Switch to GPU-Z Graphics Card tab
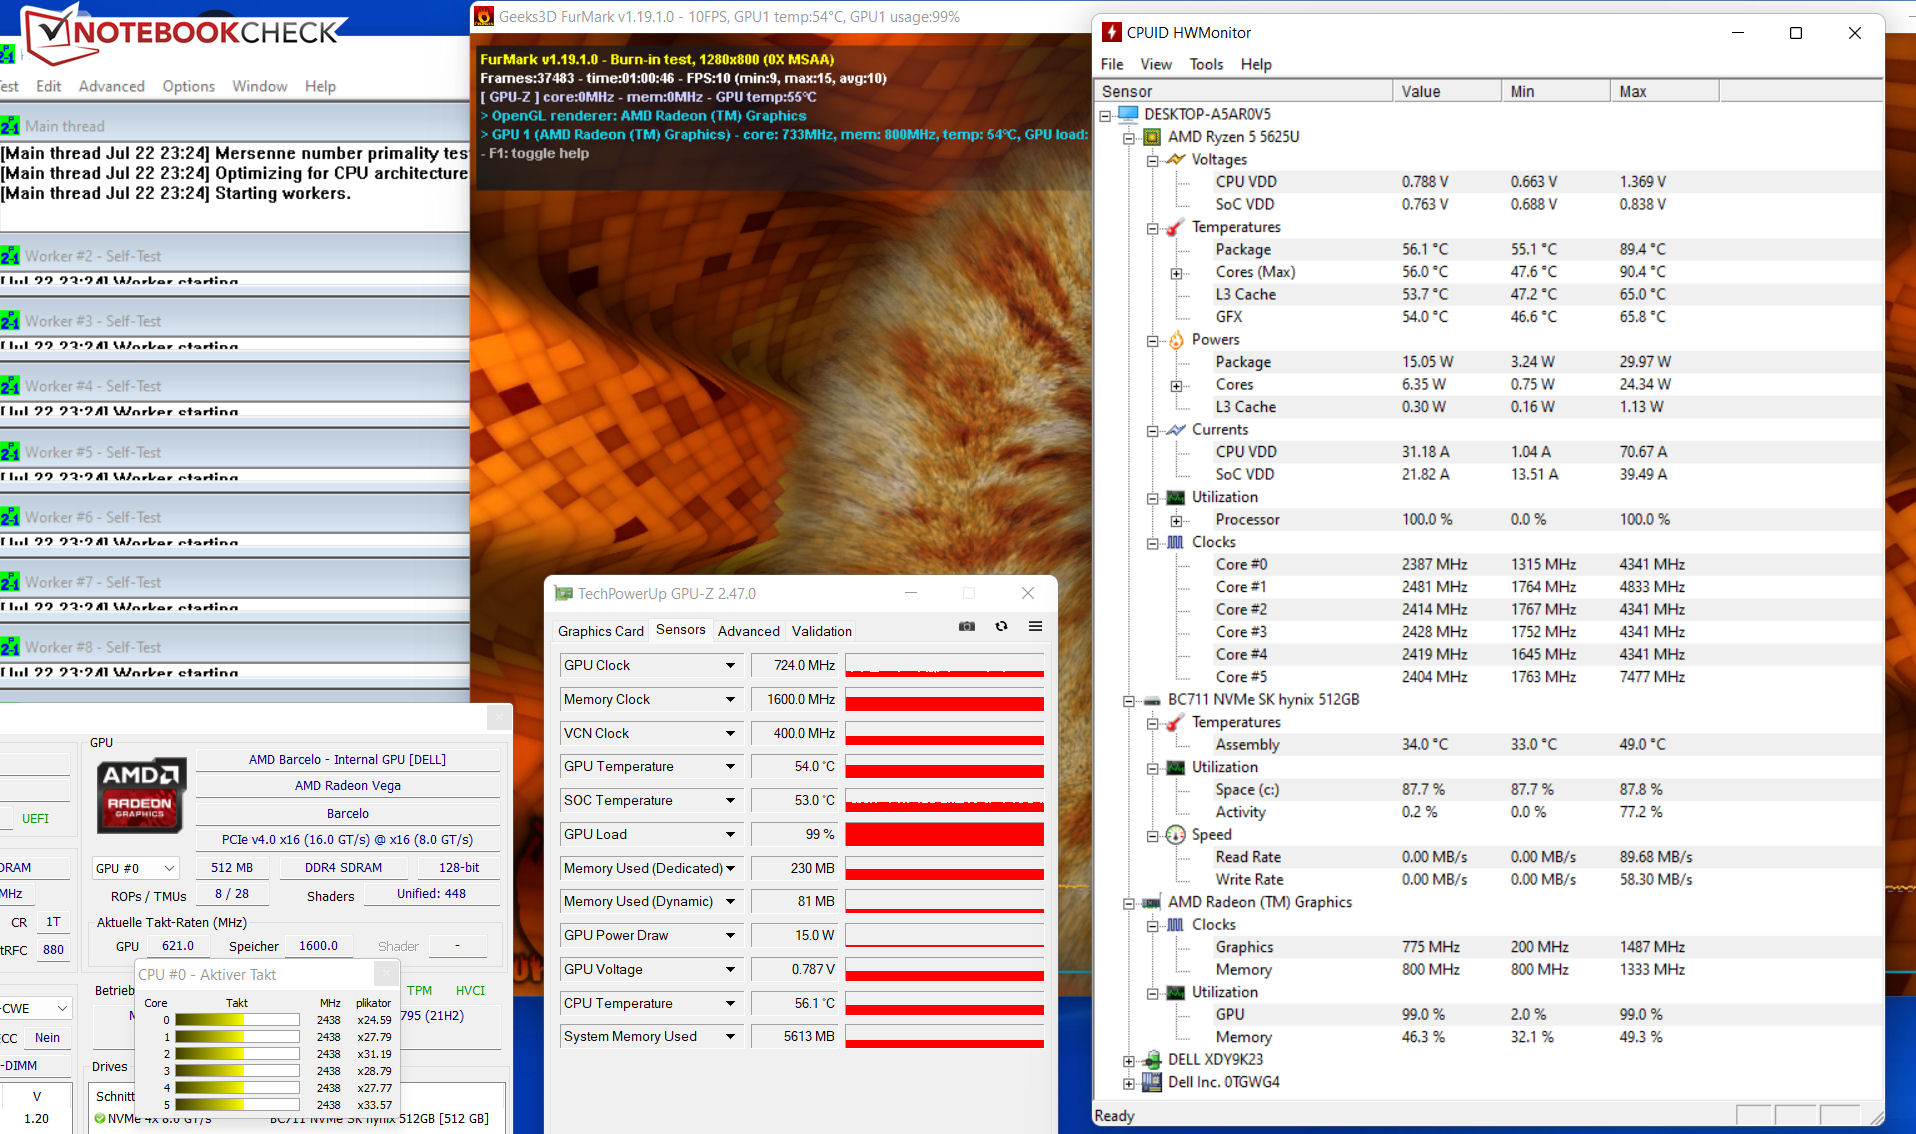This screenshot has width=1916, height=1134. pos(601,631)
